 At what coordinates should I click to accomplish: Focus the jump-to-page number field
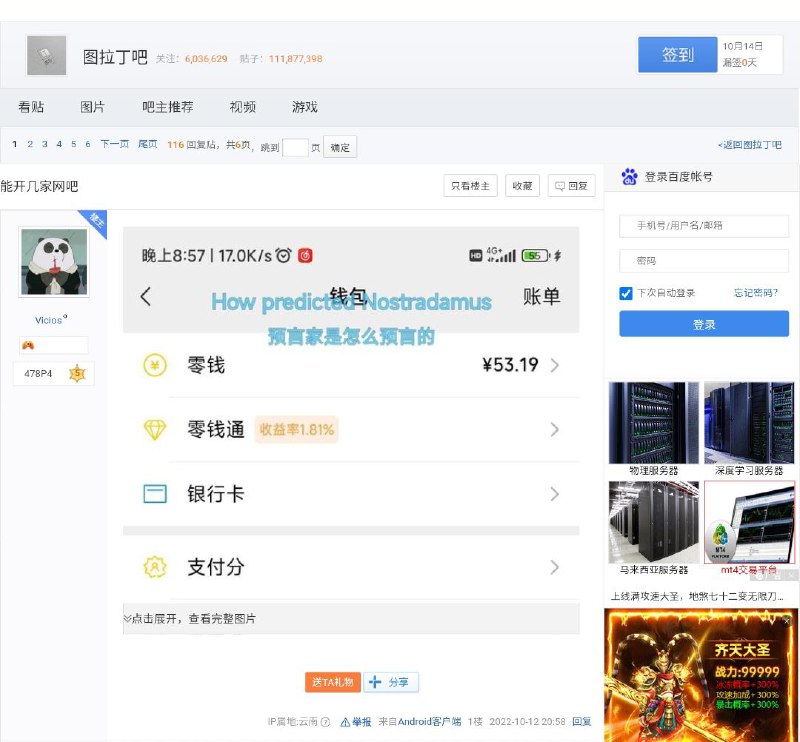pyautogui.click(x=295, y=147)
